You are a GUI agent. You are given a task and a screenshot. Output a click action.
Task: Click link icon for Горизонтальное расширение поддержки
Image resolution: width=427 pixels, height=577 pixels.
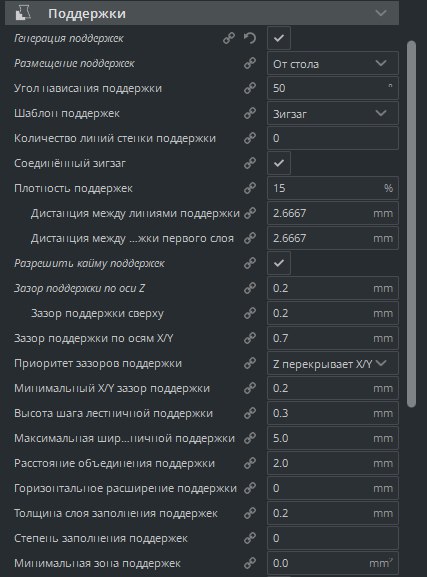click(x=250, y=489)
